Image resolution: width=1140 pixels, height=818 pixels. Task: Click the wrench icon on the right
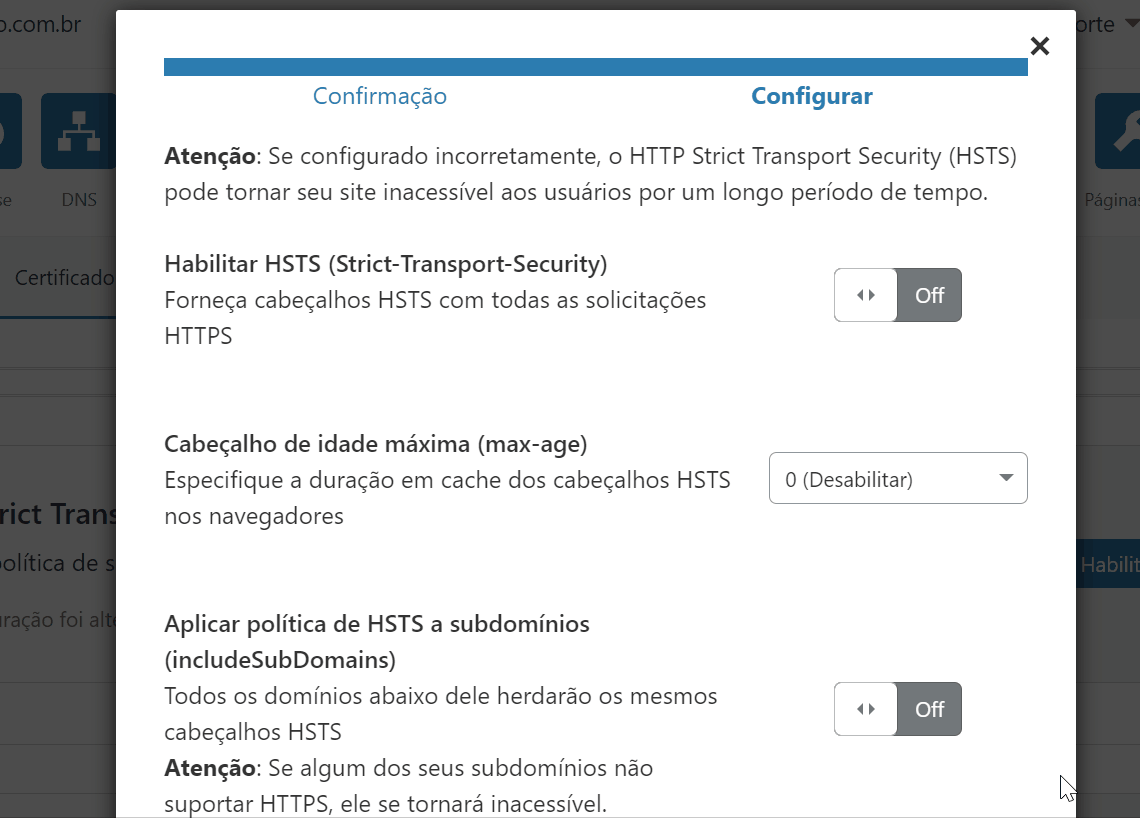coord(1117,131)
